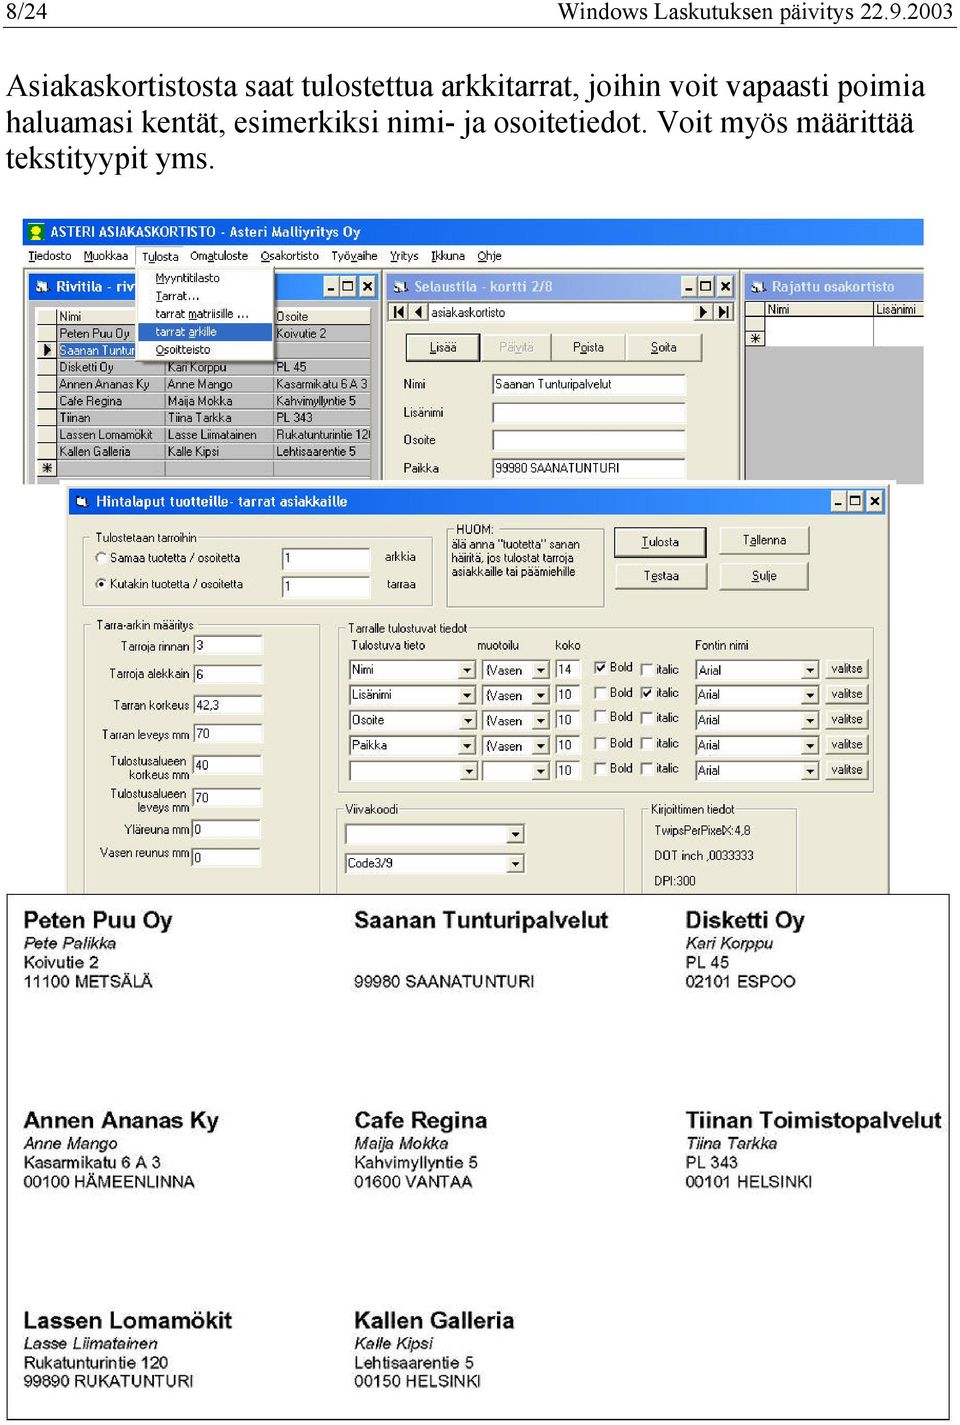Open the Yritys menu
This screenshot has height=1425, width=960.
click(x=404, y=256)
